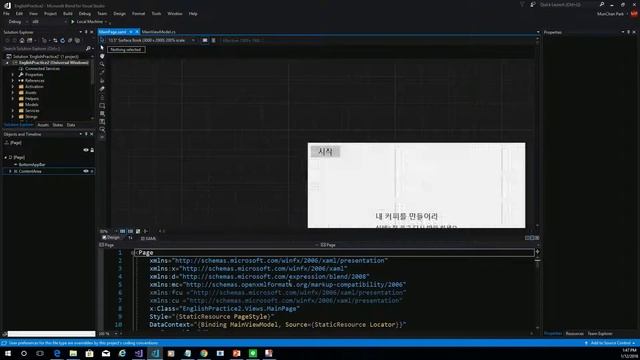Select the Zoom magnifier tool
Screen dimensions: 640x360
pos(102,64)
